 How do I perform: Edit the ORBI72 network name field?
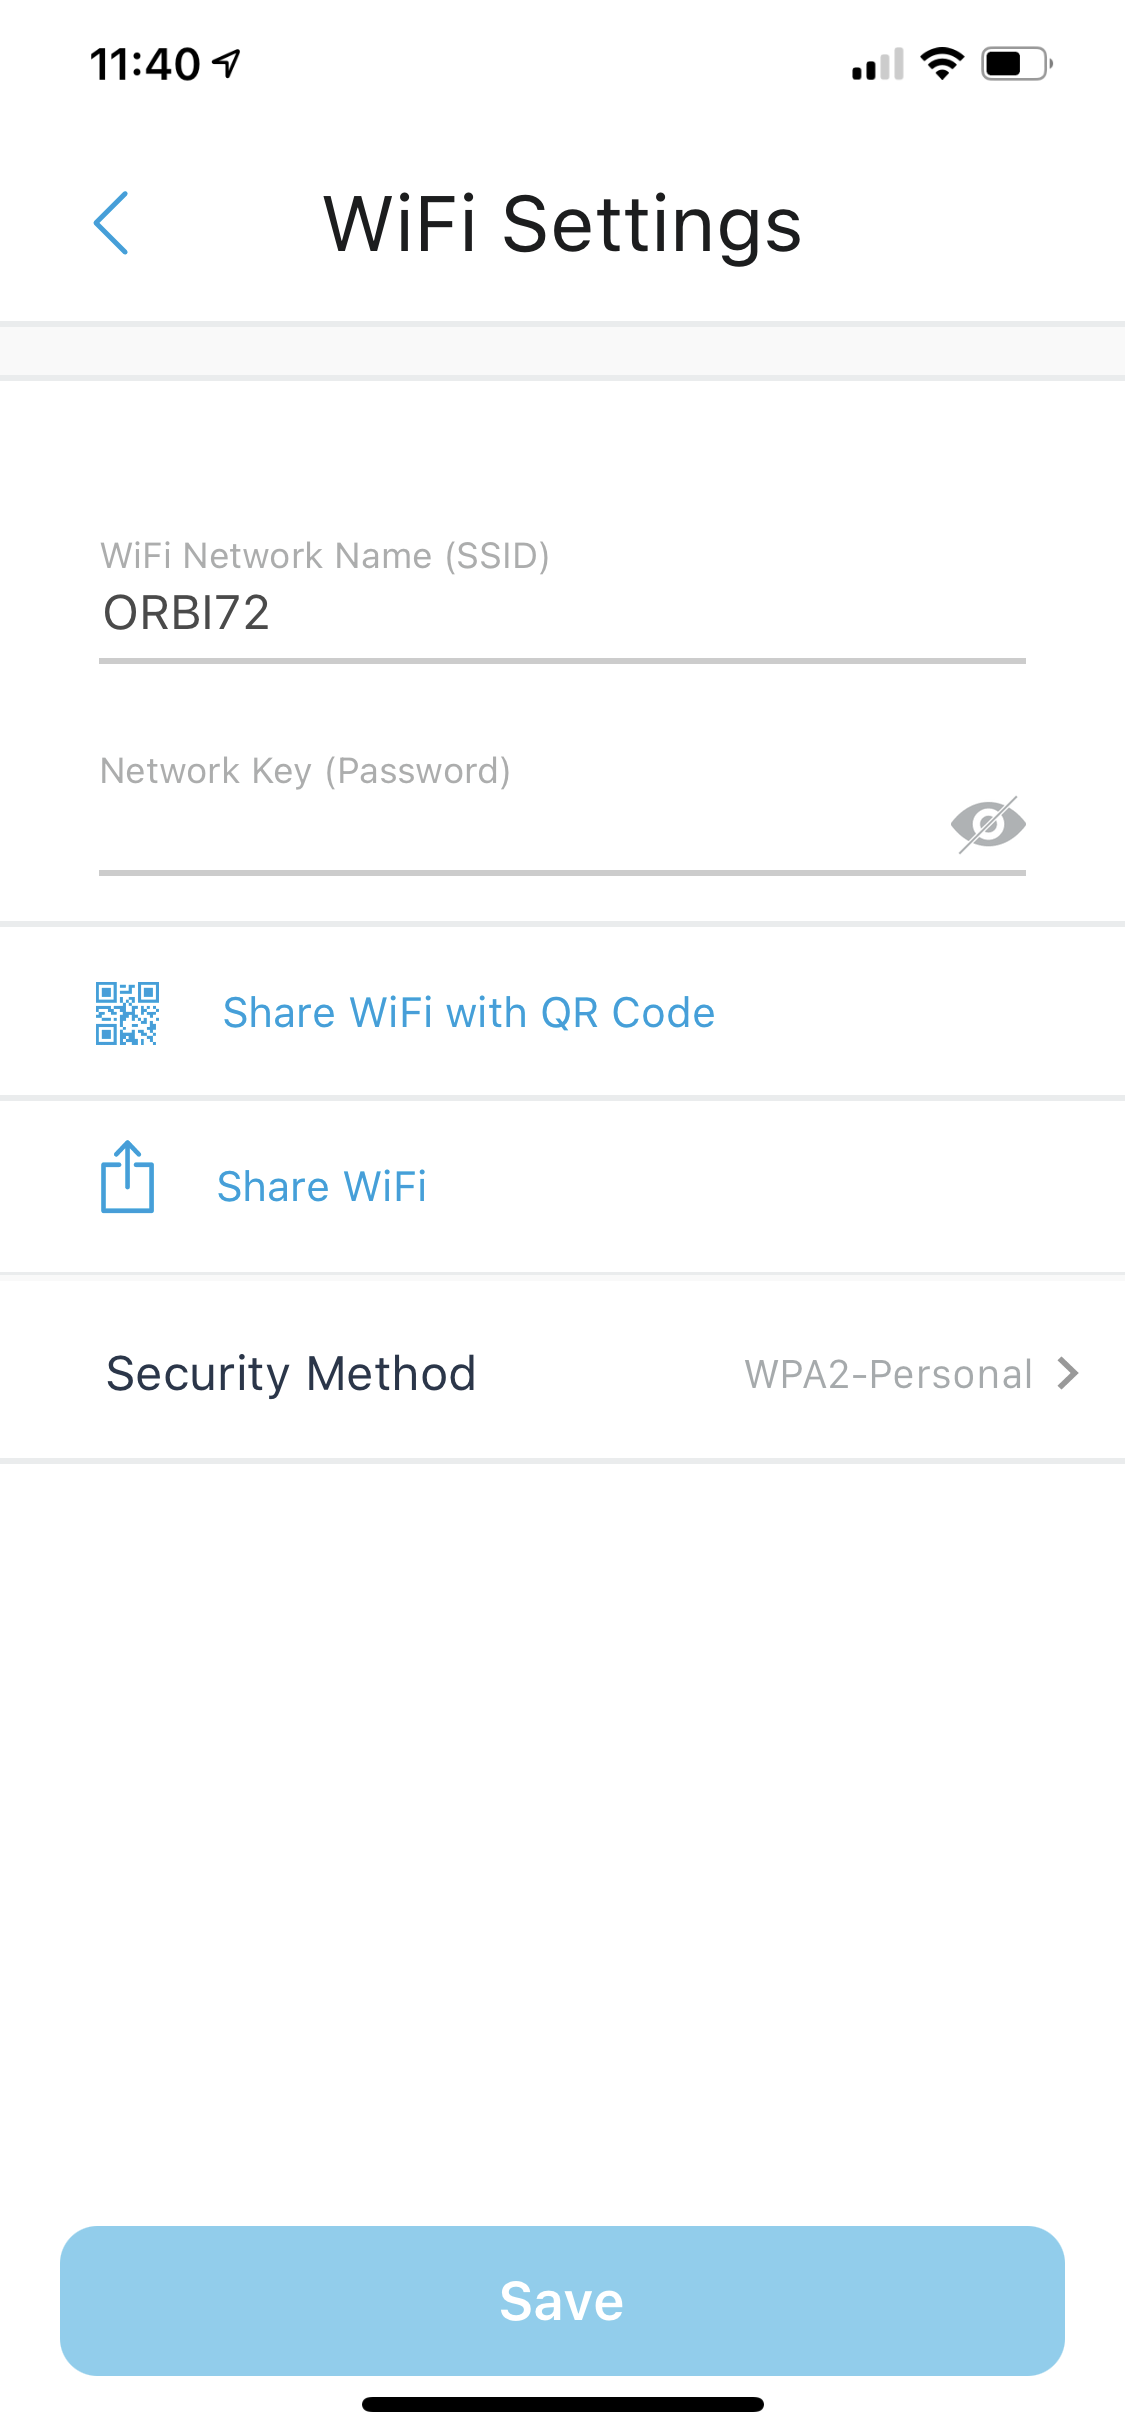[x=560, y=613]
